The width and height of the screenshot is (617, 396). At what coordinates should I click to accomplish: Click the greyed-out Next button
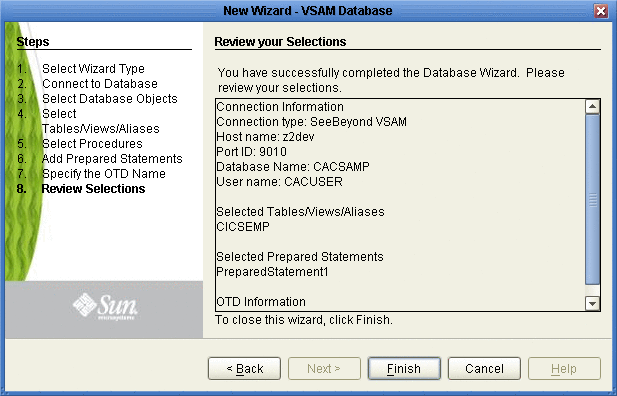tap(324, 368)
